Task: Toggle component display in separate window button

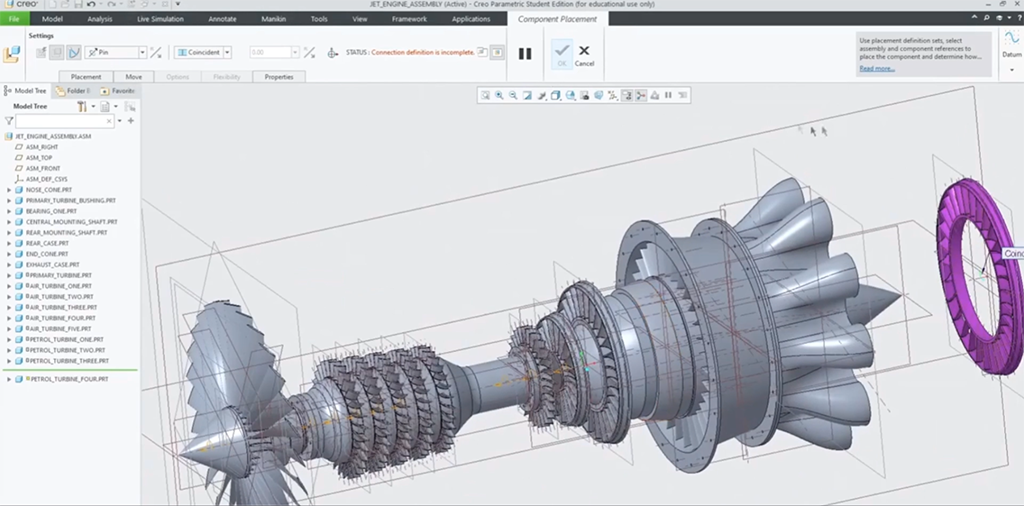Action: (481, 53)
